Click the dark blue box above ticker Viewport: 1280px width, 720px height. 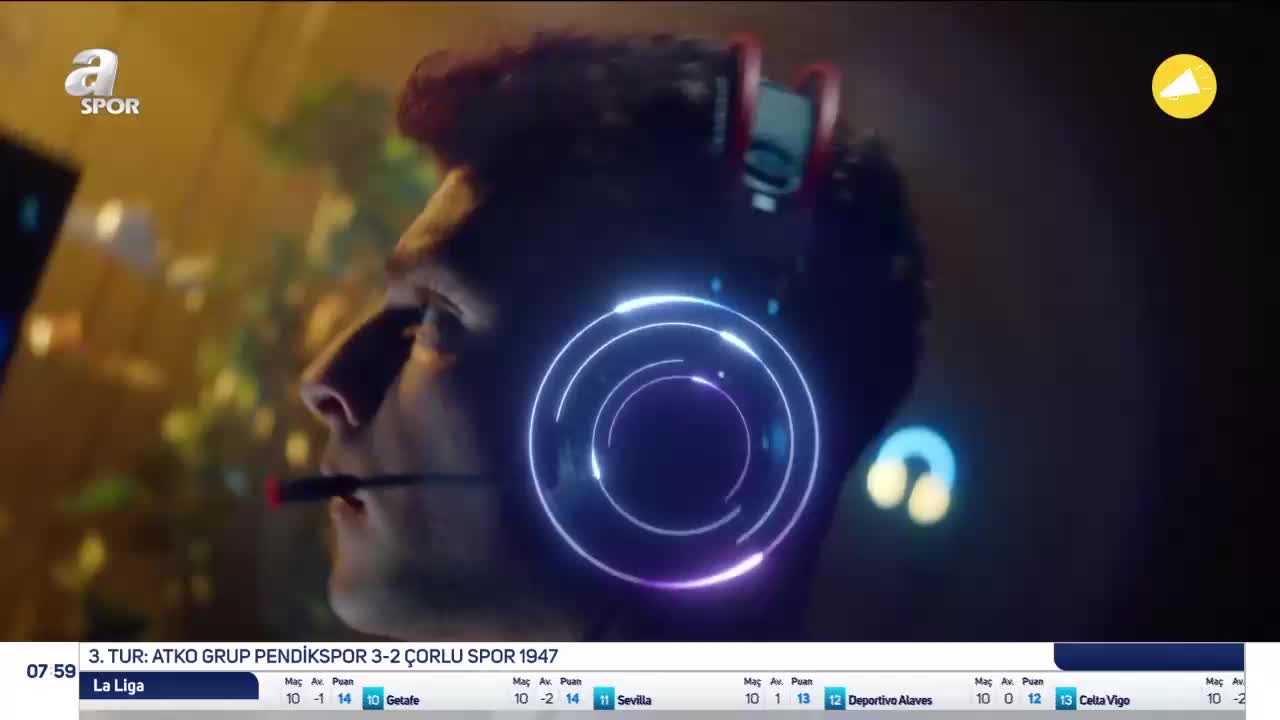pos(1148,656)
